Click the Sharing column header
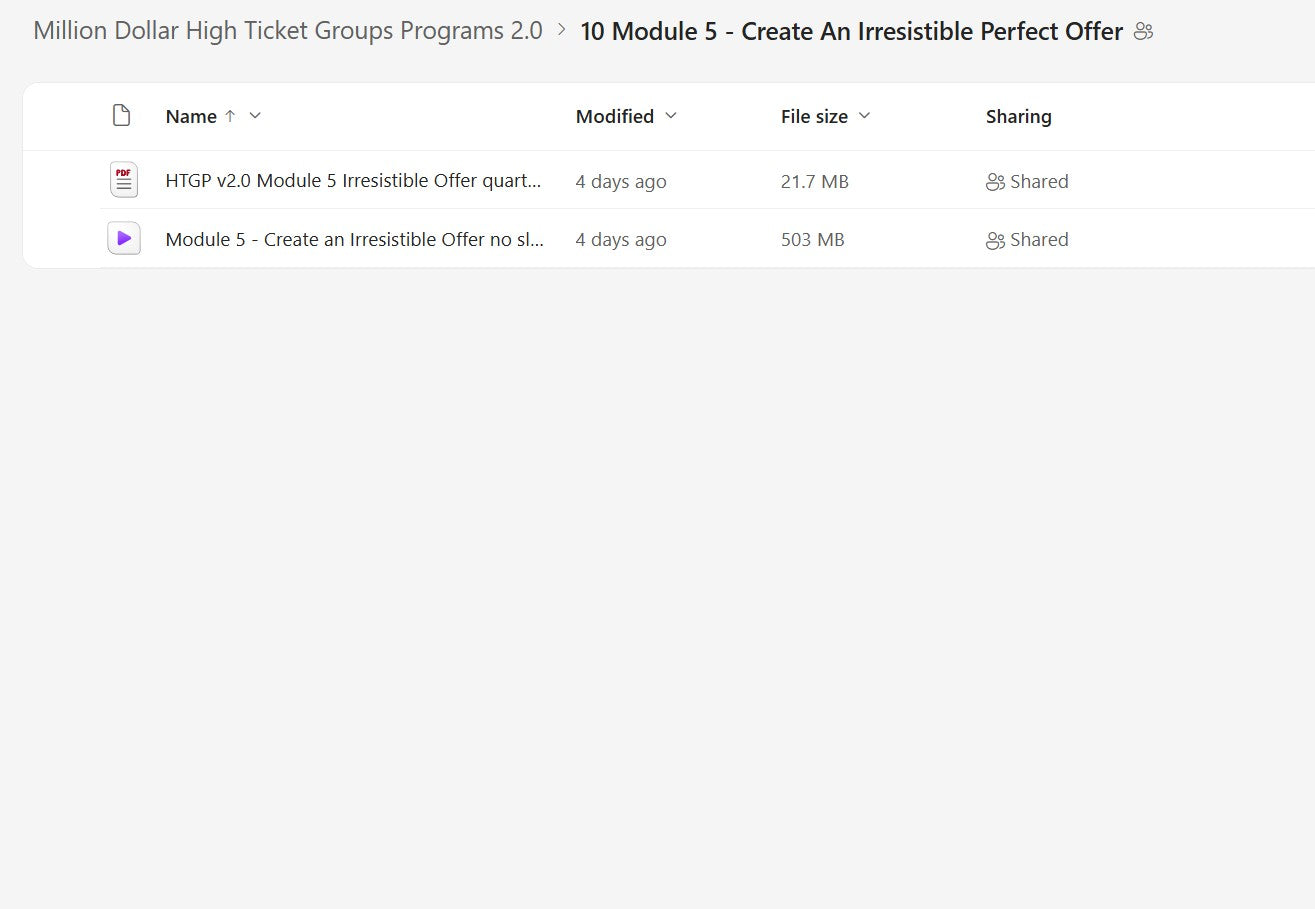The height and width of the screenshot is (909, 1315). click(x=1018, y=116)
